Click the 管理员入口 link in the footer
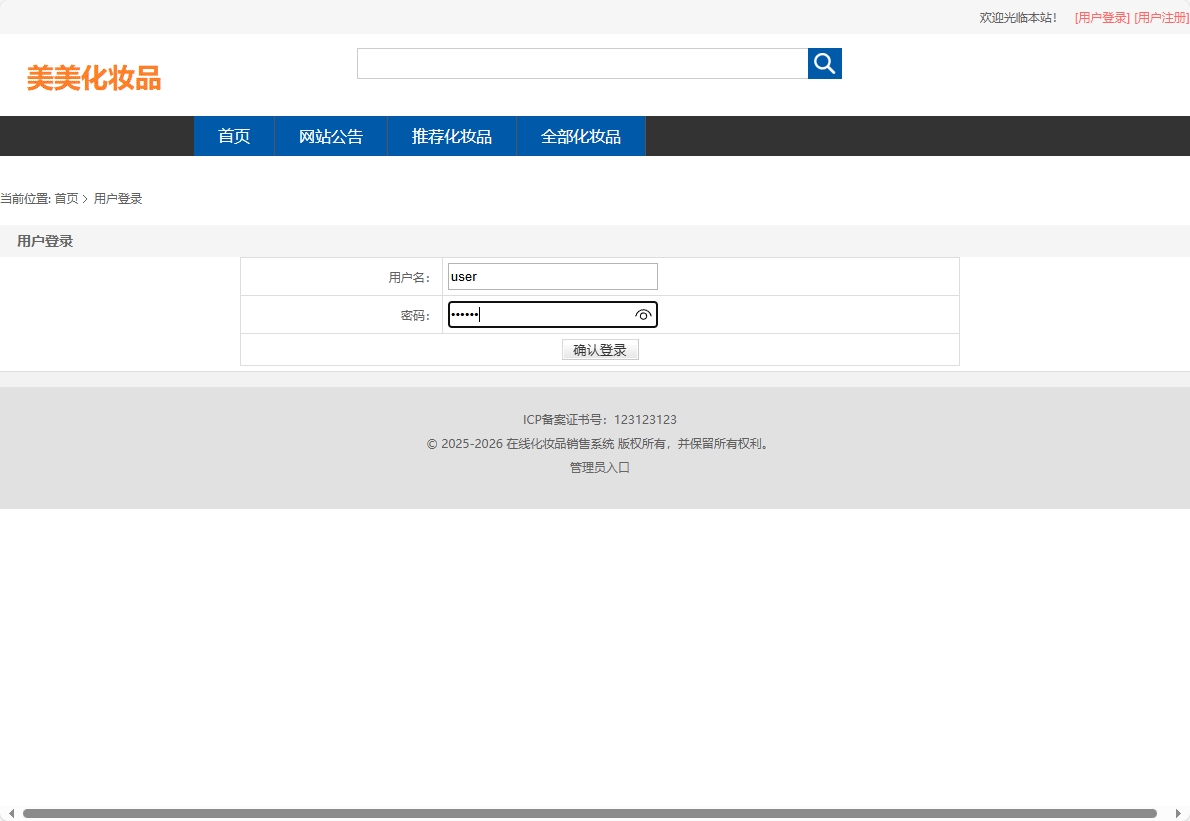Image resolution: width=1190 pixels, height=821 pixels. pyautogui.click(x=599, y=467)
